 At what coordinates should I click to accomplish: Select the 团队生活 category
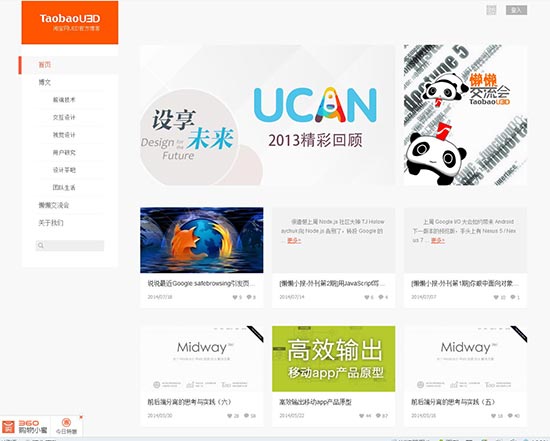point(64,188)
